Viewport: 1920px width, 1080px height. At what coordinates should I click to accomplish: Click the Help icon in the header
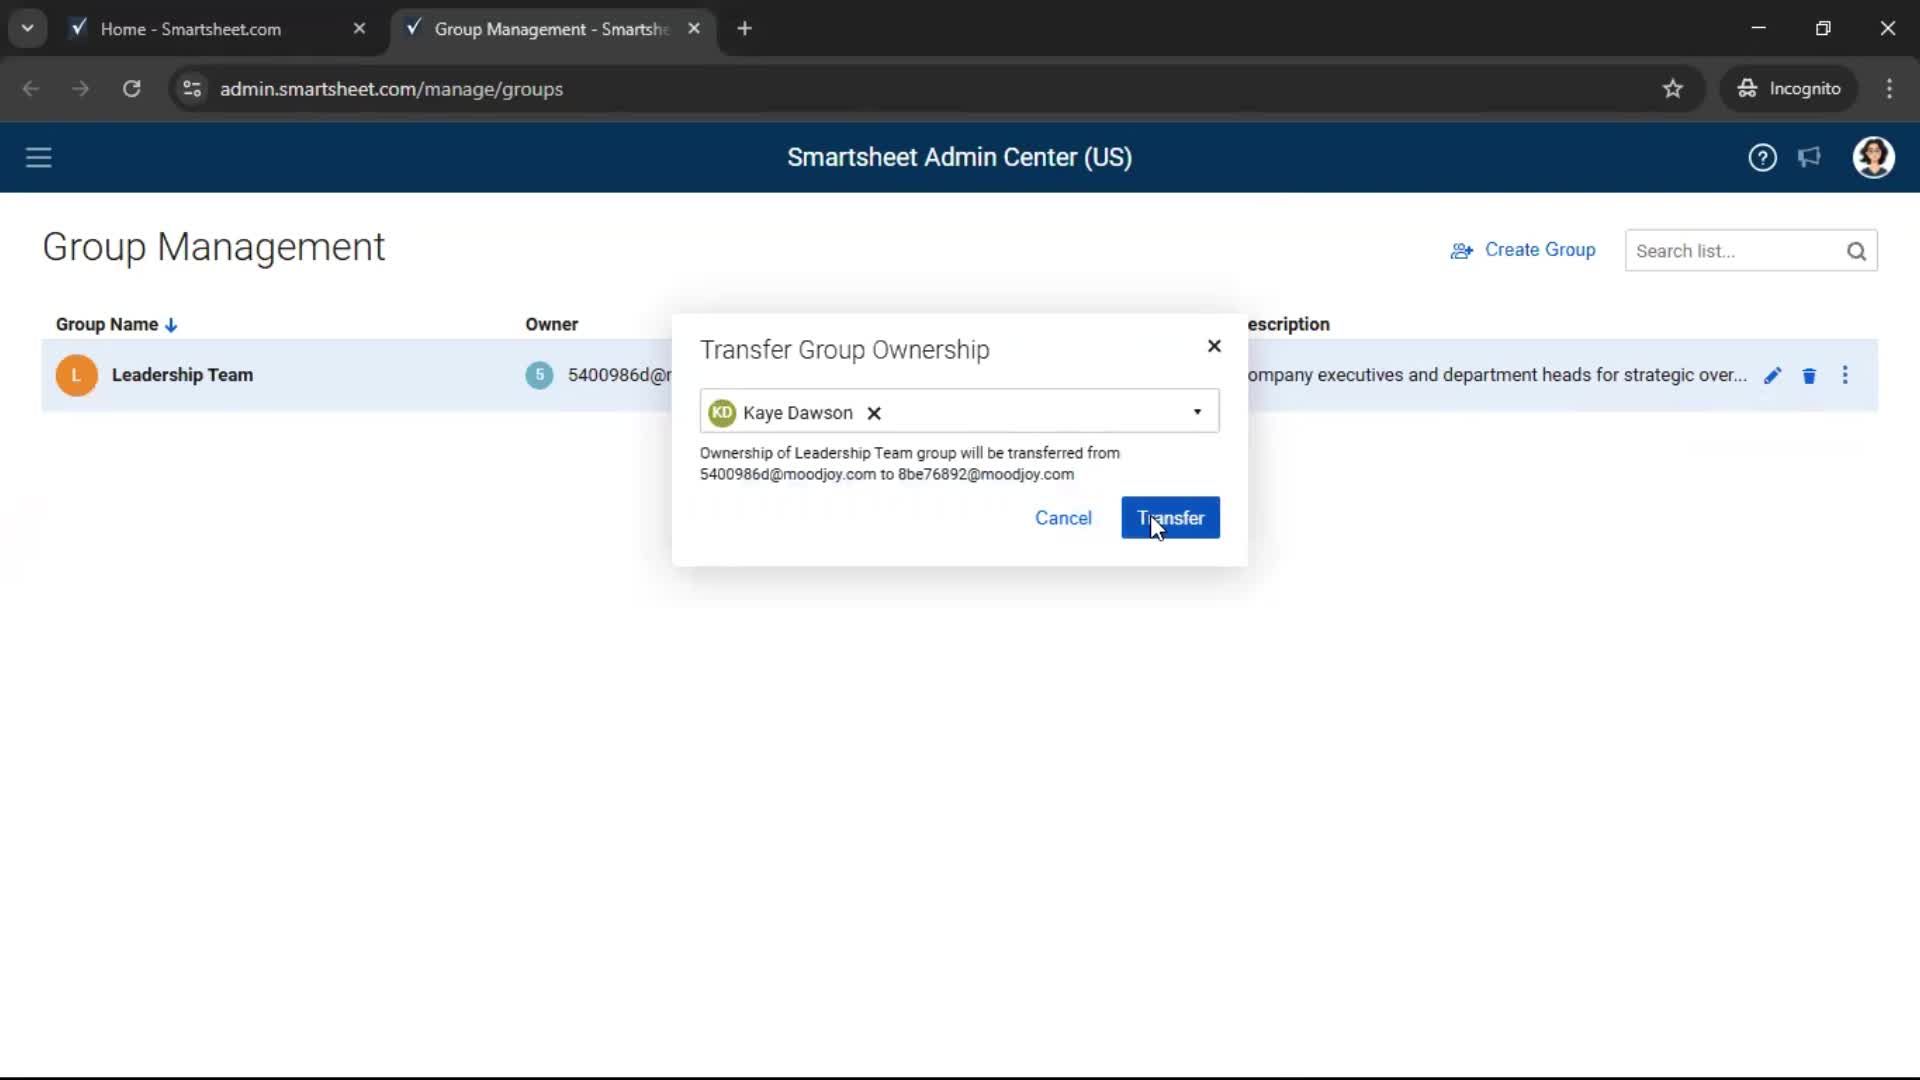tap(1762, 157)
